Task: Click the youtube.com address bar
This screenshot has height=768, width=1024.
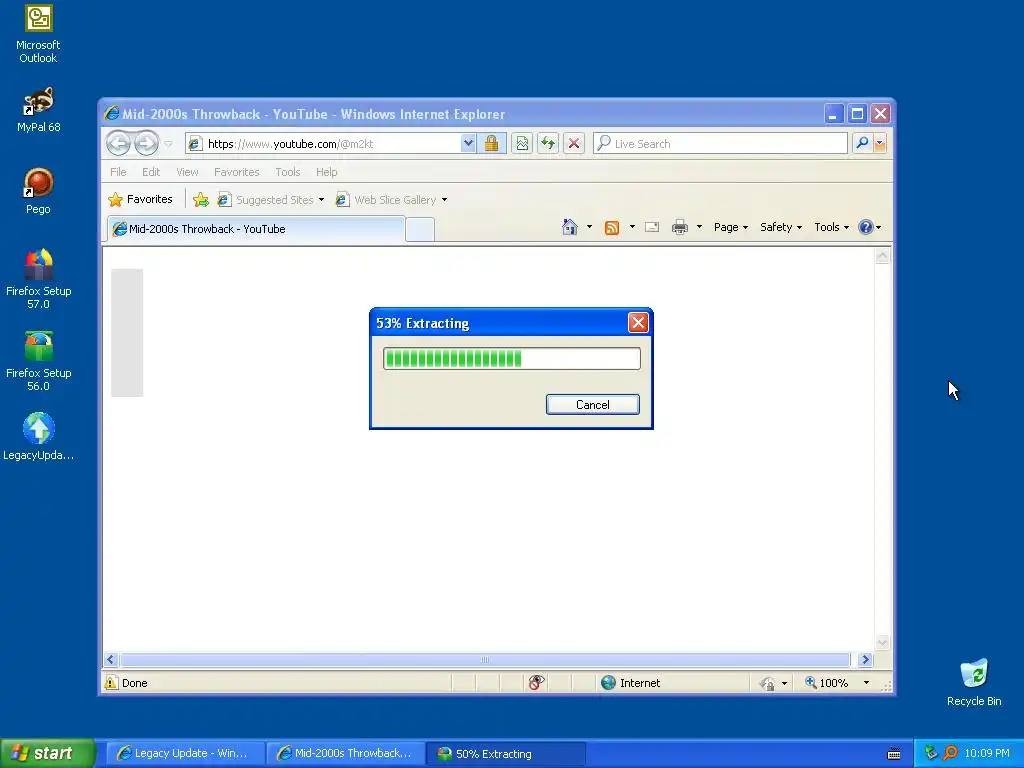Action: point(330,144)
